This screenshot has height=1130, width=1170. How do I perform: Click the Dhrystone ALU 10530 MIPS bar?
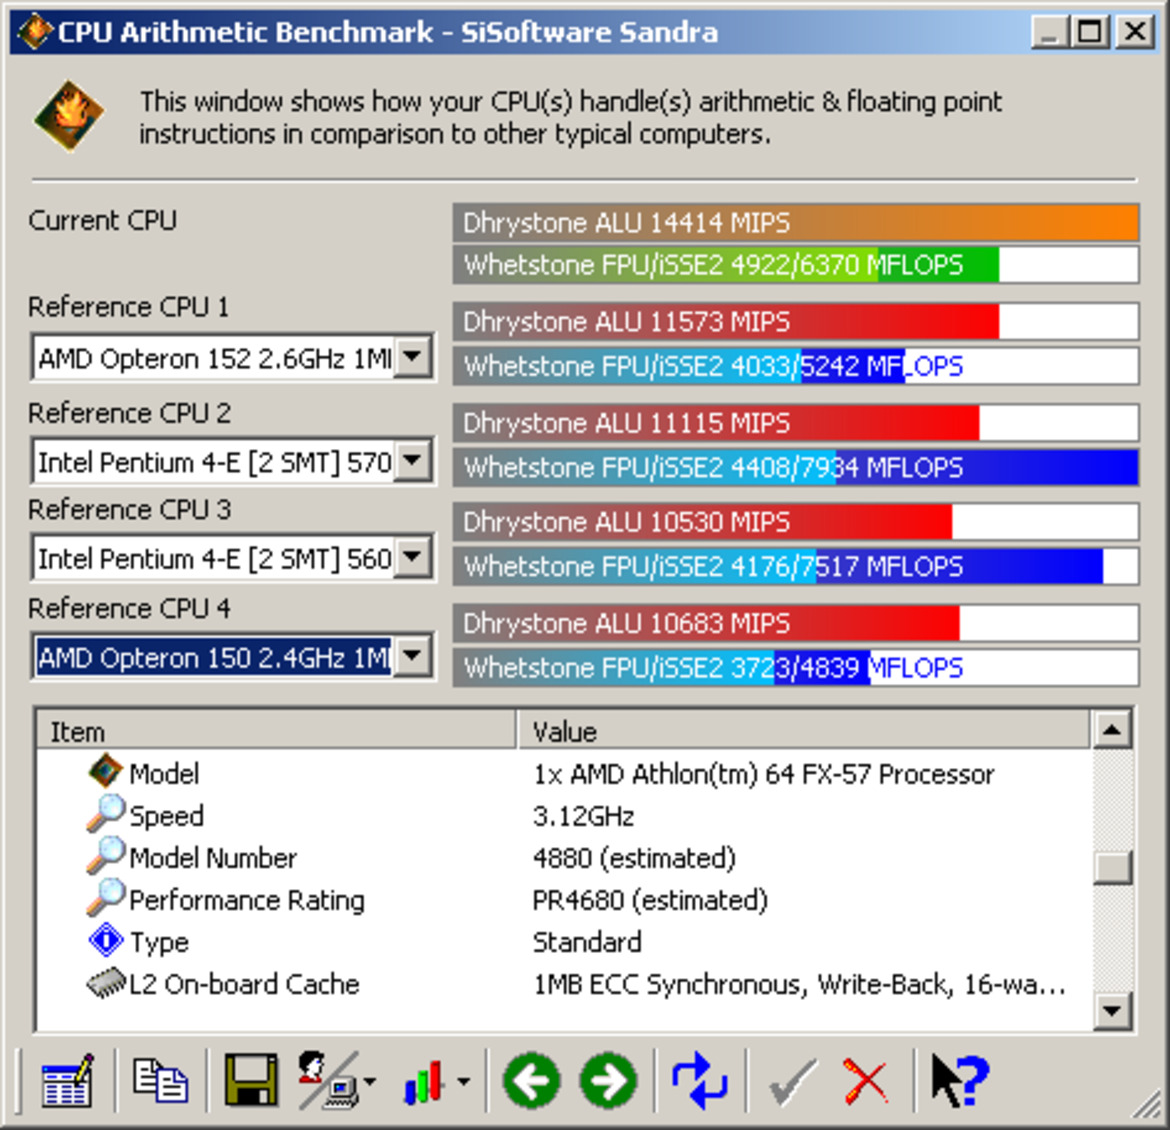795,522
